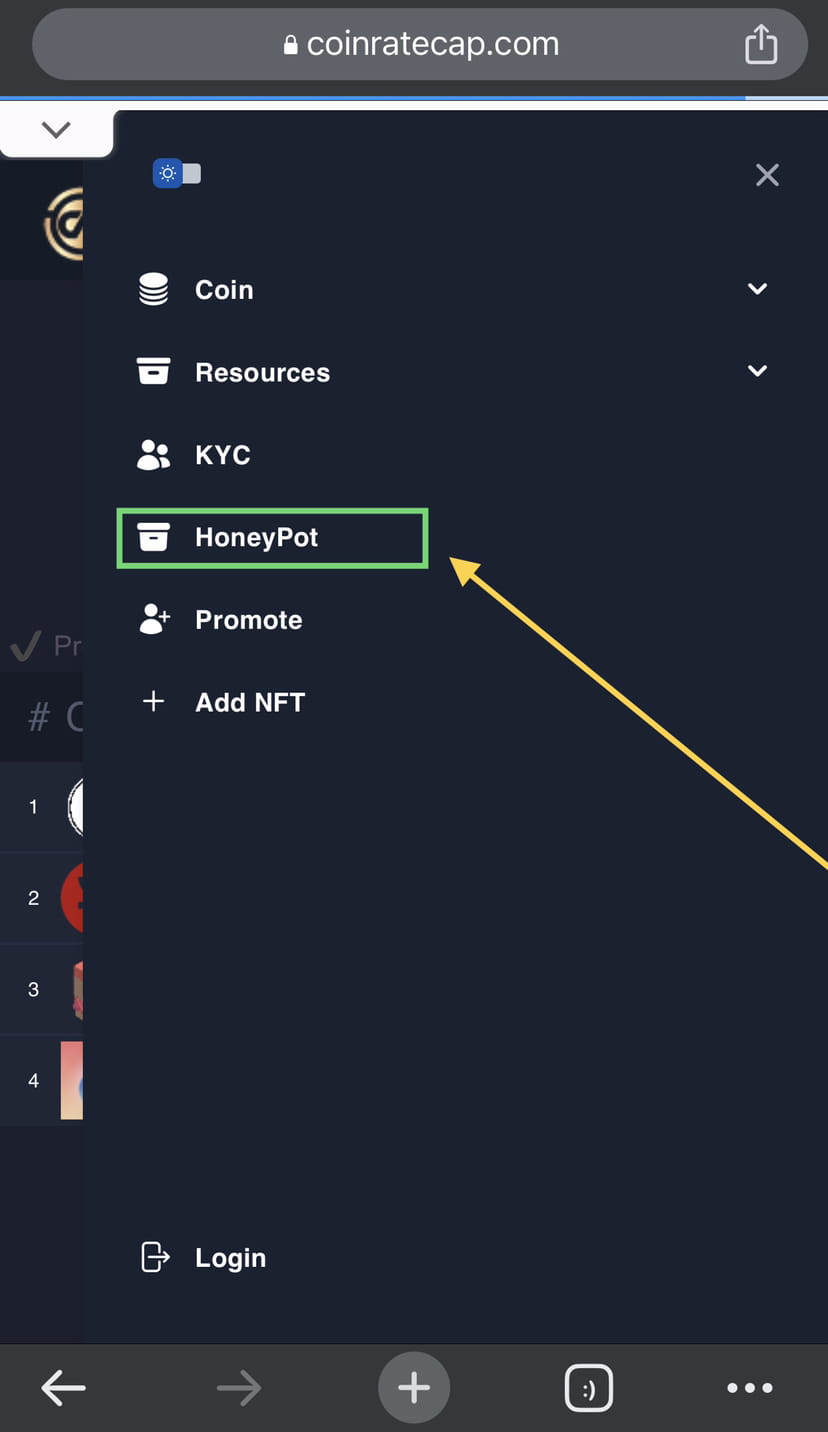
Task: Click the Login sign-in icon
Action: [155, 1257]
